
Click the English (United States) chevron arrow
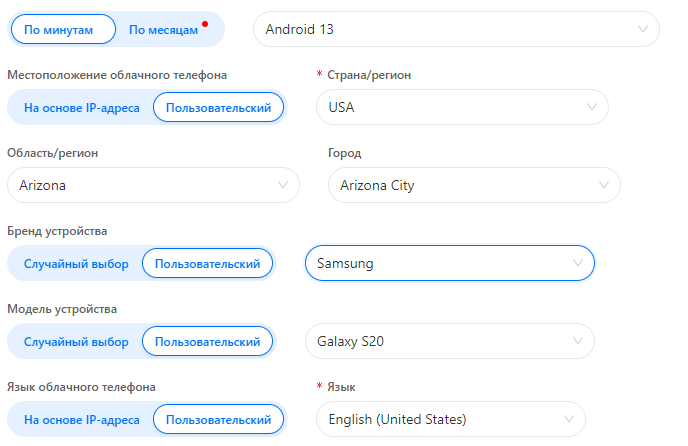click(x=569, y=419)
